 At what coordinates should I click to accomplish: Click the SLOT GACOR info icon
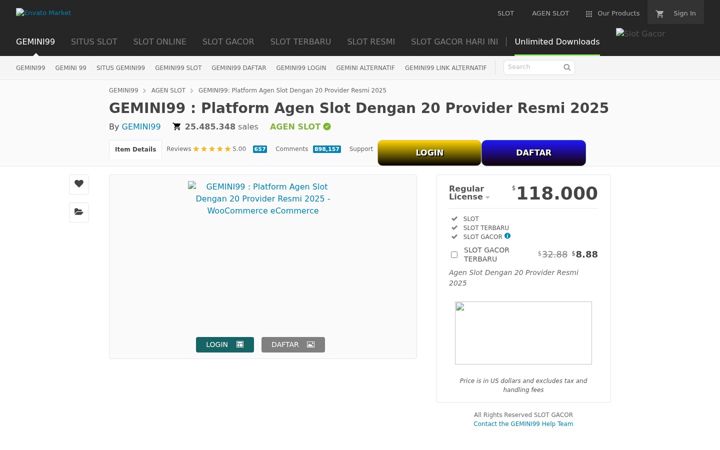507,236
